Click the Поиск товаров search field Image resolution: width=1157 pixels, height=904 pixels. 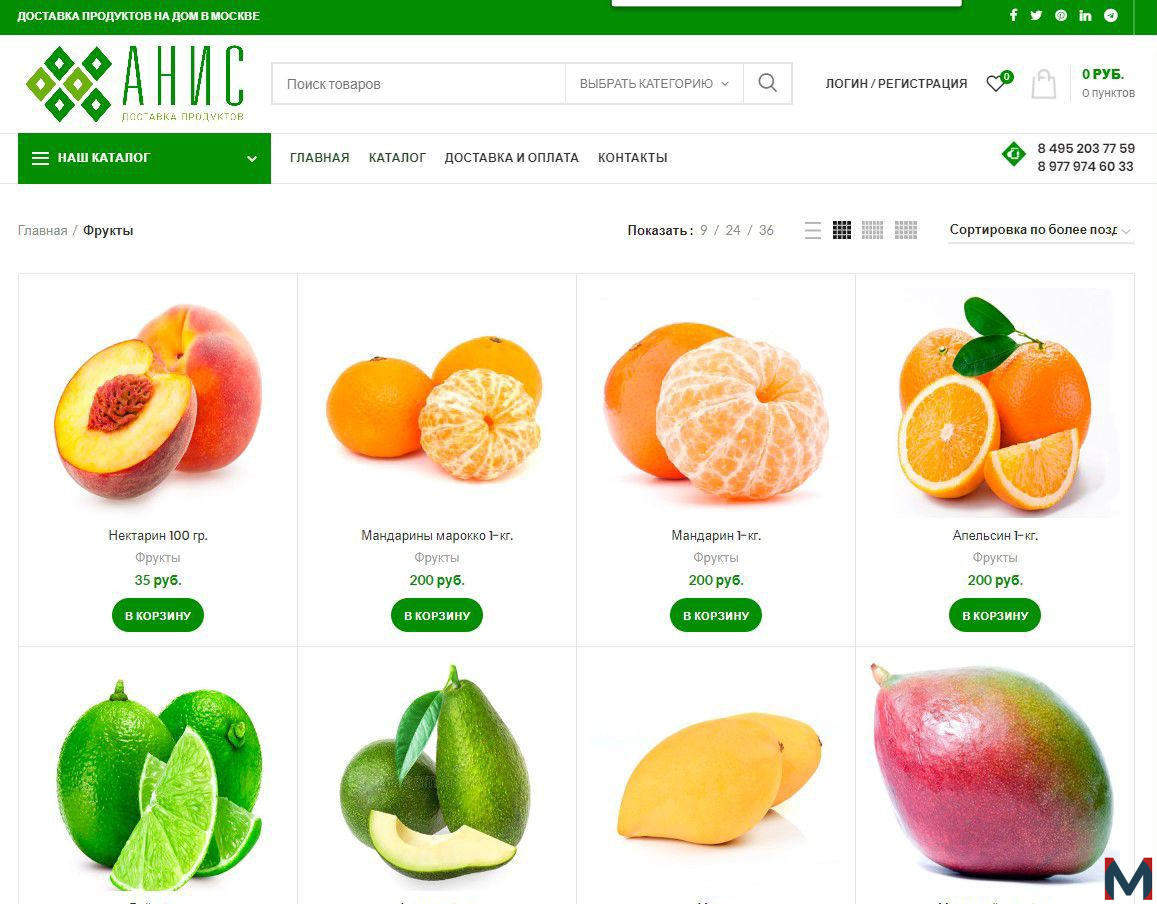(418, 83)
